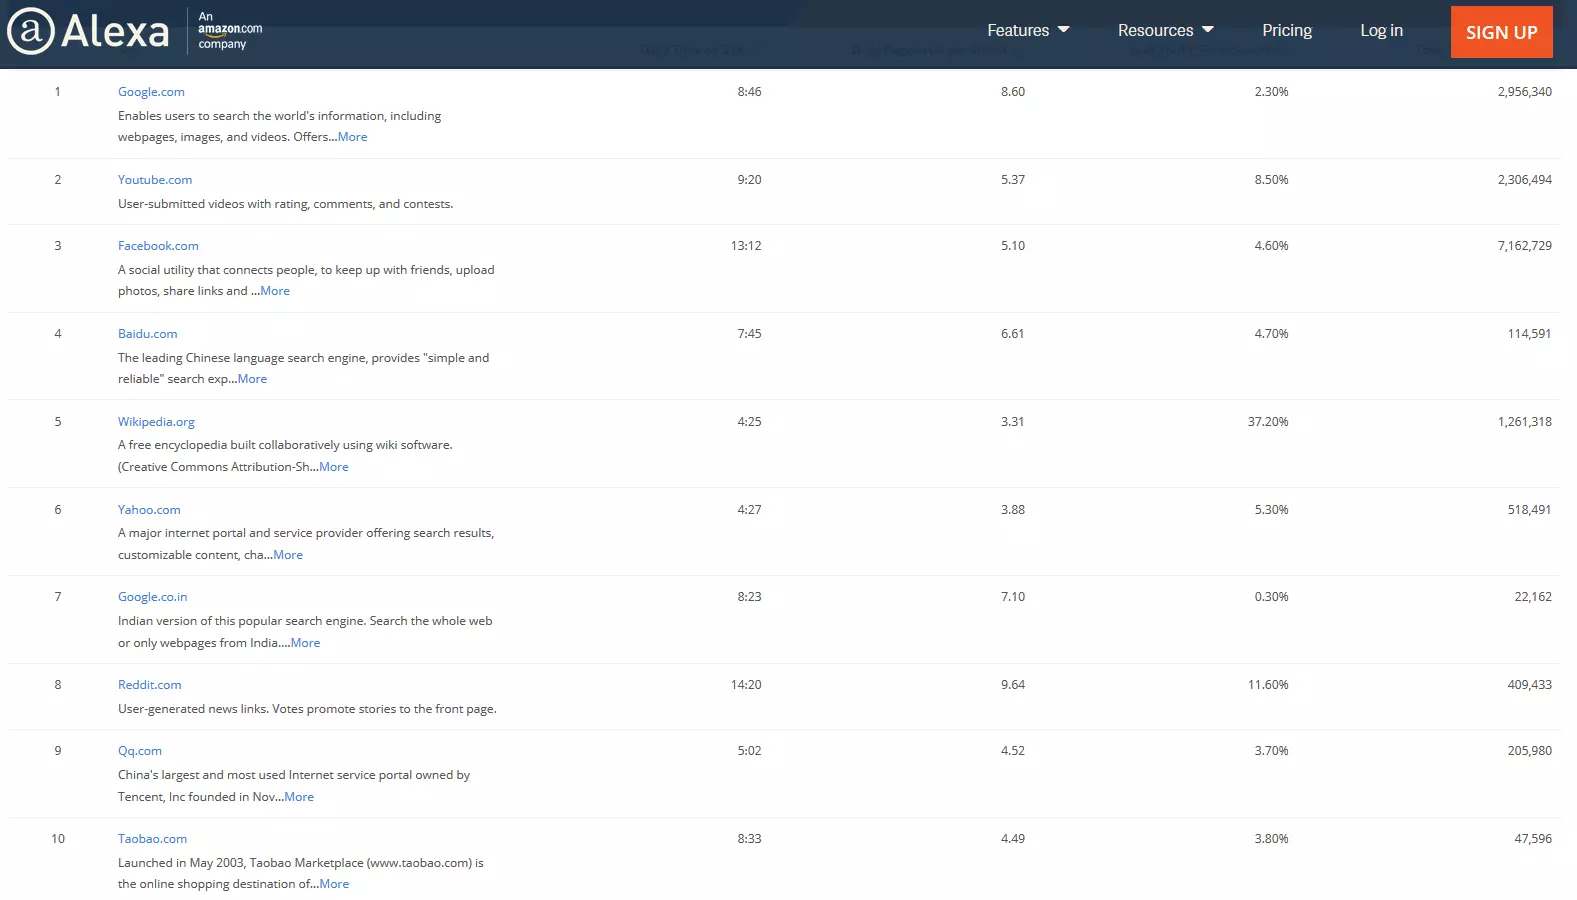Click the Log in menu item
This screenshot has height=900, width=1577.
pos(1380,30)
